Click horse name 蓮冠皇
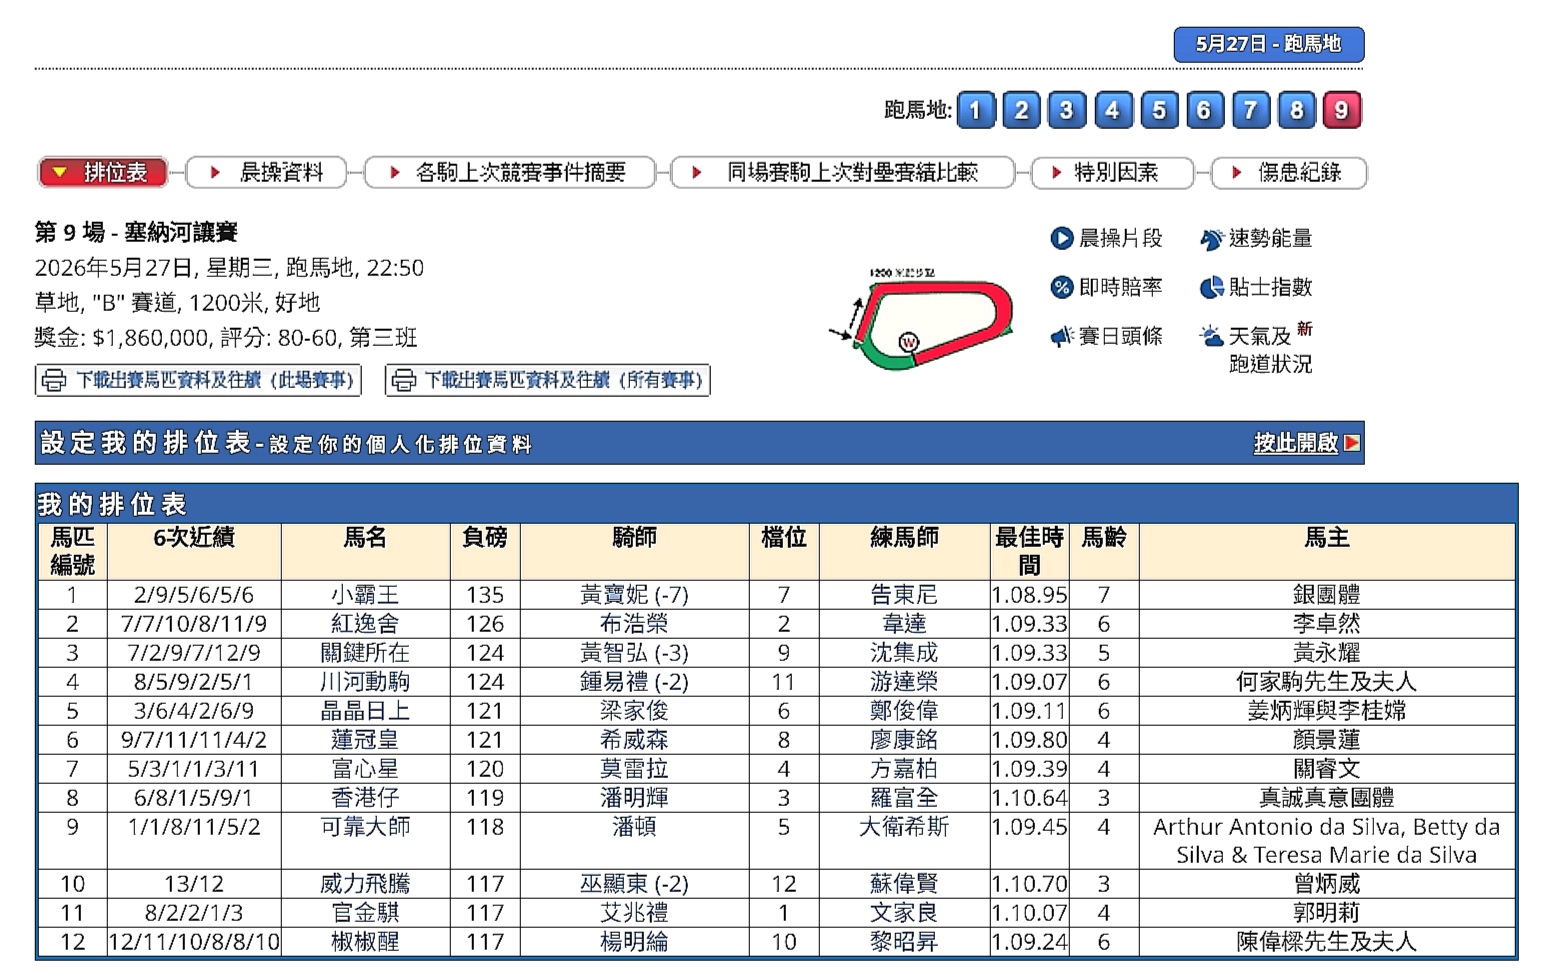Viewport: 1568px width, 974px height. click(365, 740)
